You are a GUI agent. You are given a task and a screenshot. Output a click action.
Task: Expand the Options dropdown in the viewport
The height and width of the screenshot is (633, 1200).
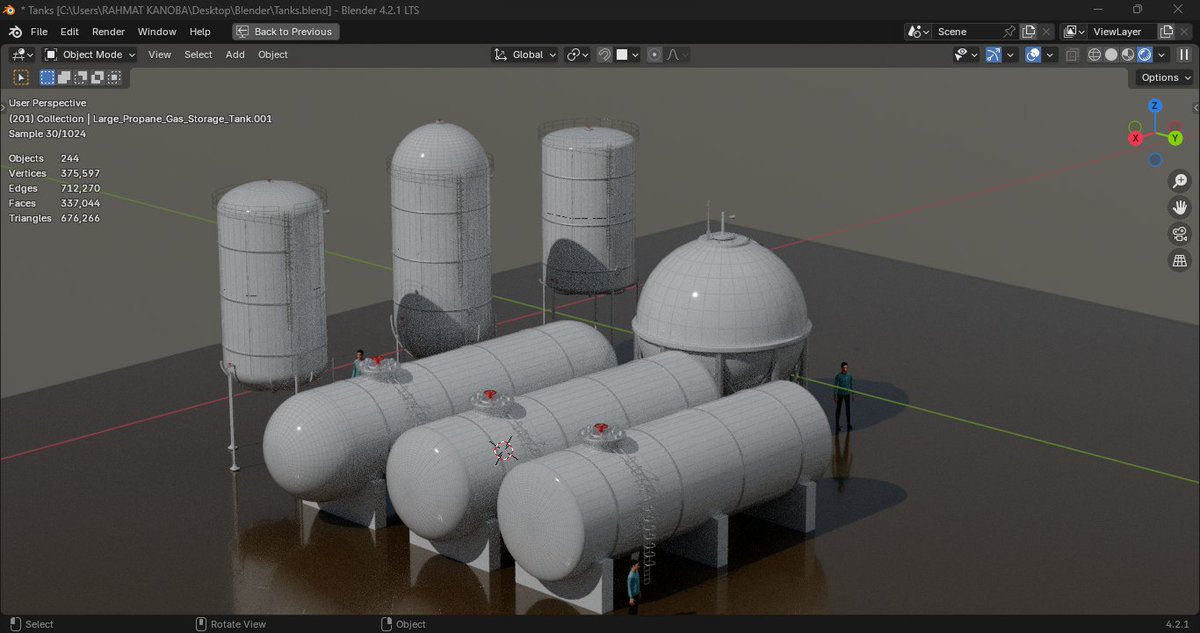coord(1162,77)
